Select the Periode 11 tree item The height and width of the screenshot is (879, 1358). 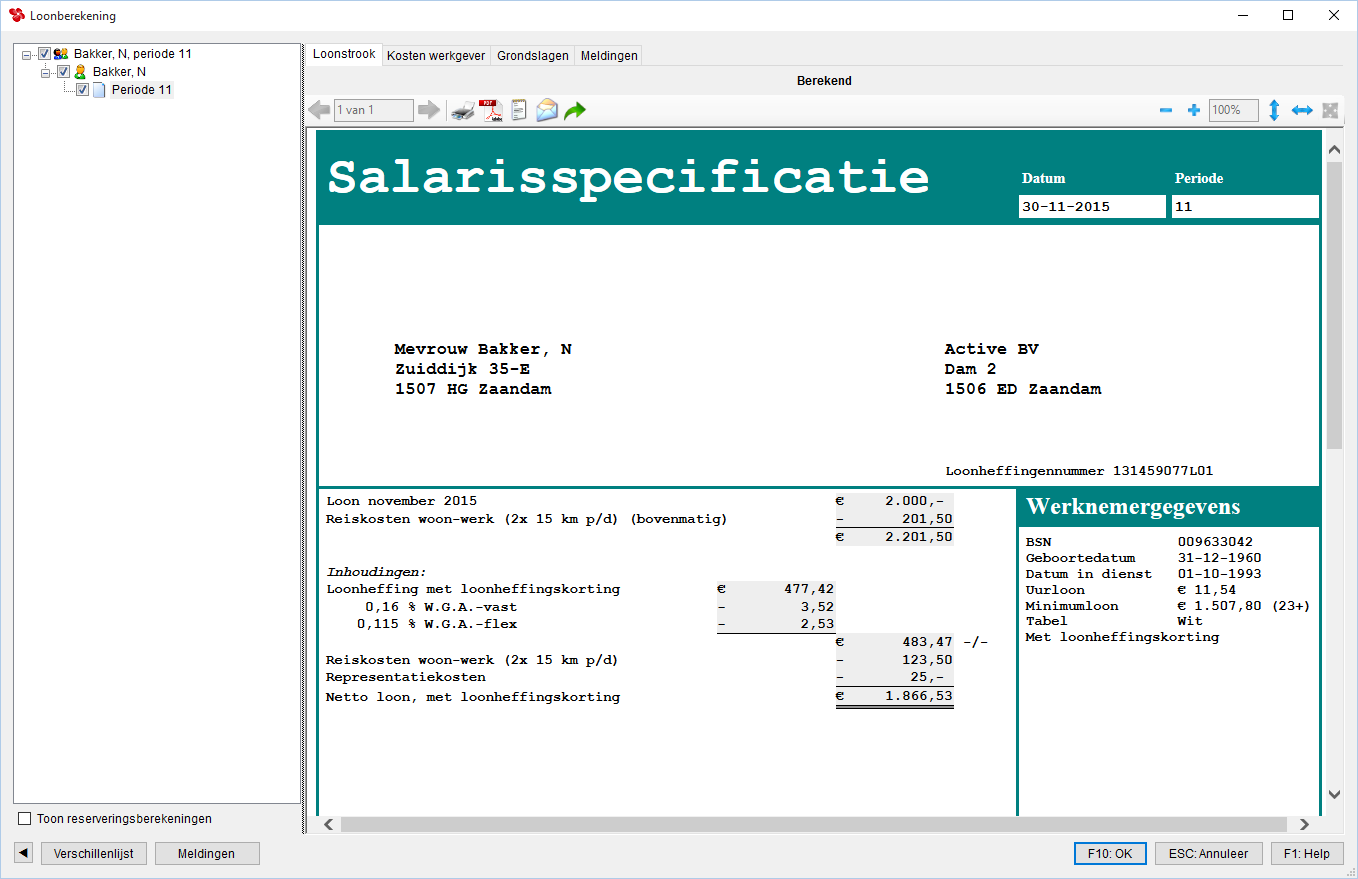click(142, 90)
